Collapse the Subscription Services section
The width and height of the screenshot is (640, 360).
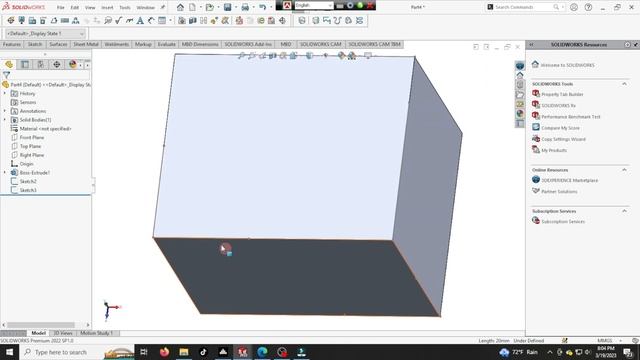[x=624, y=211]
